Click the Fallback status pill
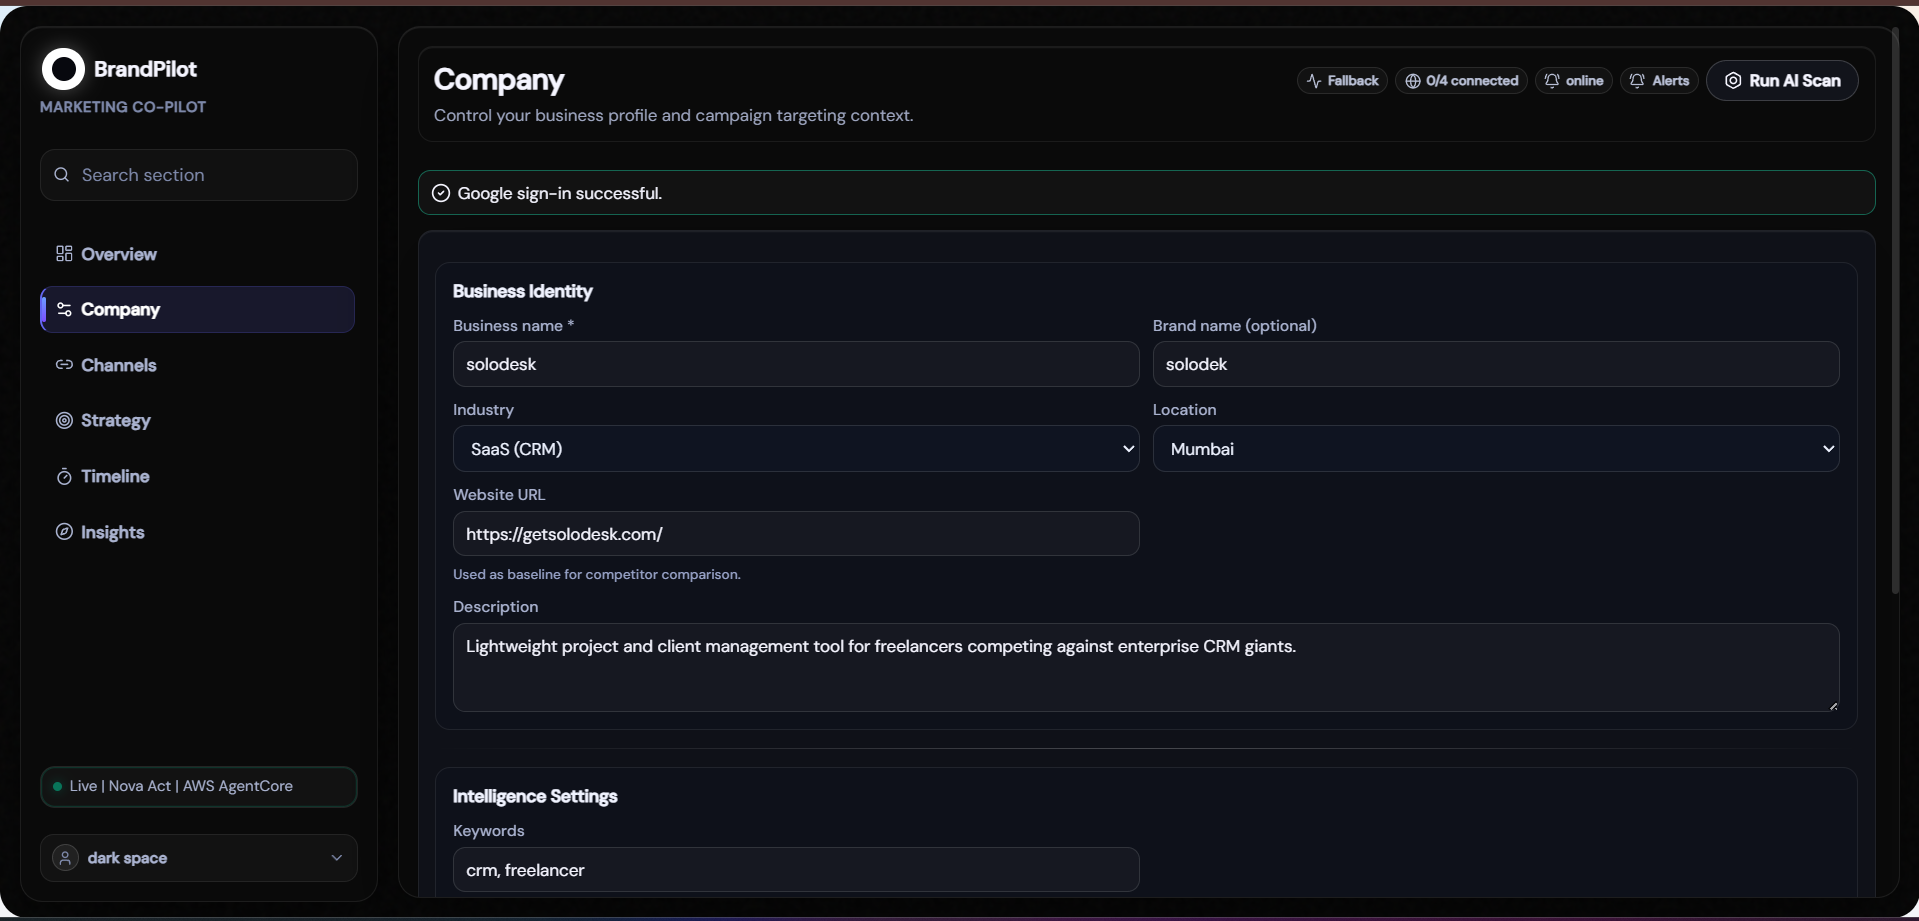The image size is (1919, 921). click(x=1342, y=81)
